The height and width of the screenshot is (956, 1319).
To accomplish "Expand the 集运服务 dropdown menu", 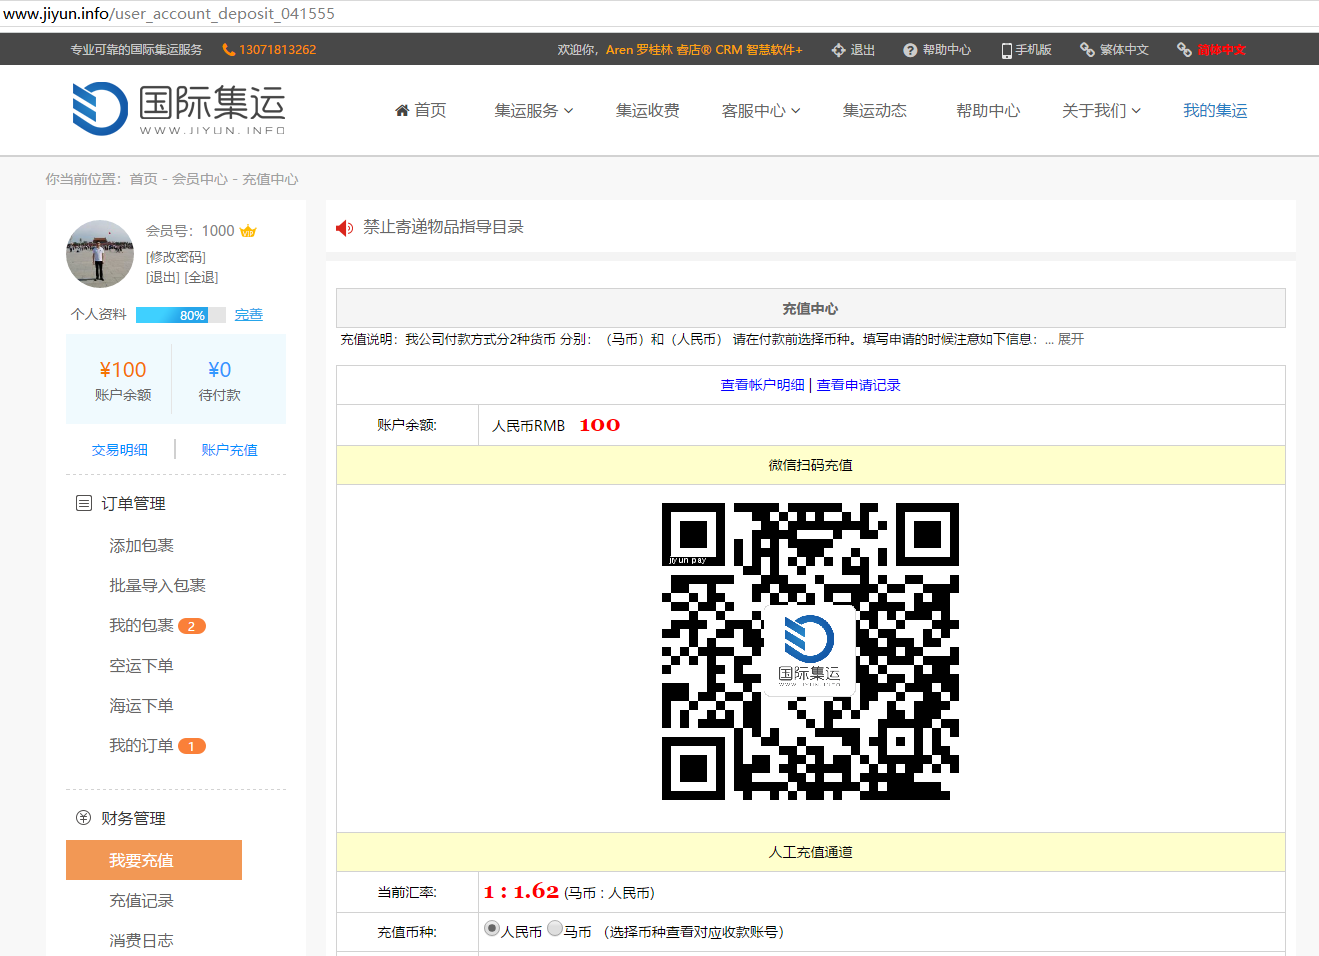I will point(534,111).
